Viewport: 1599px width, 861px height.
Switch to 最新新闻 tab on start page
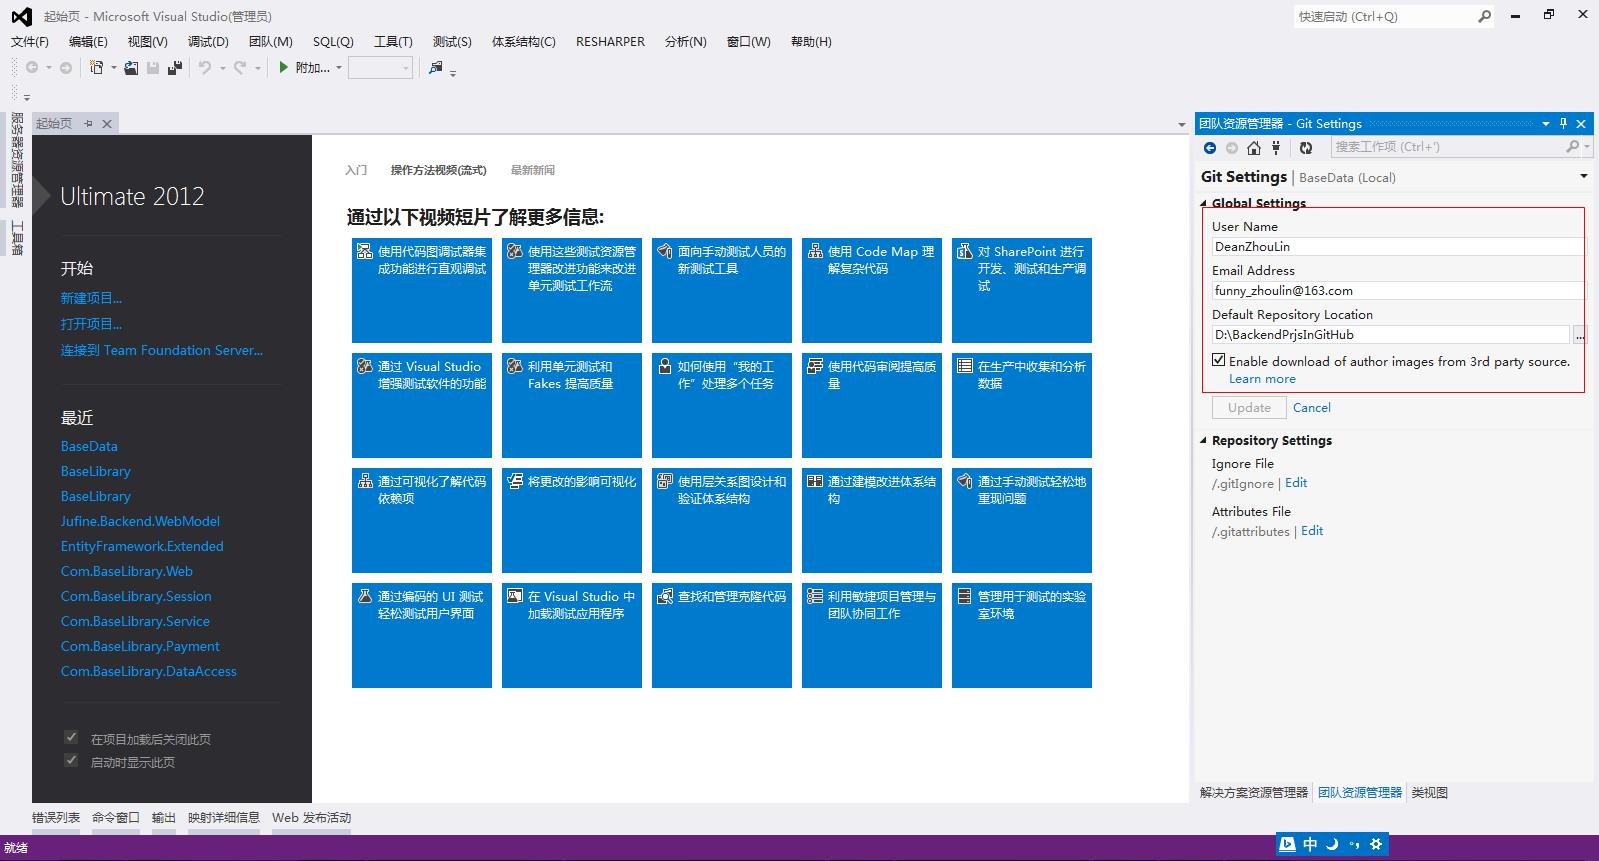[532, 170]
